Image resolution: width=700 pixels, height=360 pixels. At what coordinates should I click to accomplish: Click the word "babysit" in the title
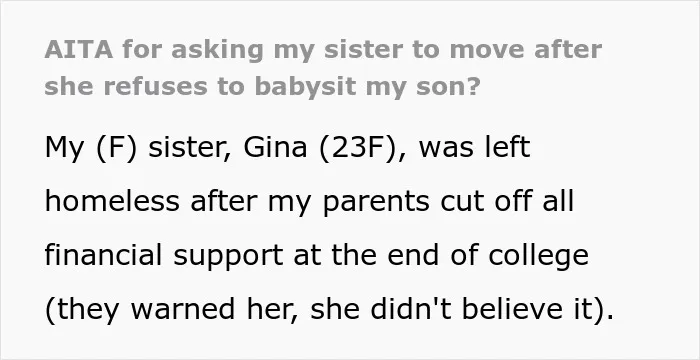305,87
